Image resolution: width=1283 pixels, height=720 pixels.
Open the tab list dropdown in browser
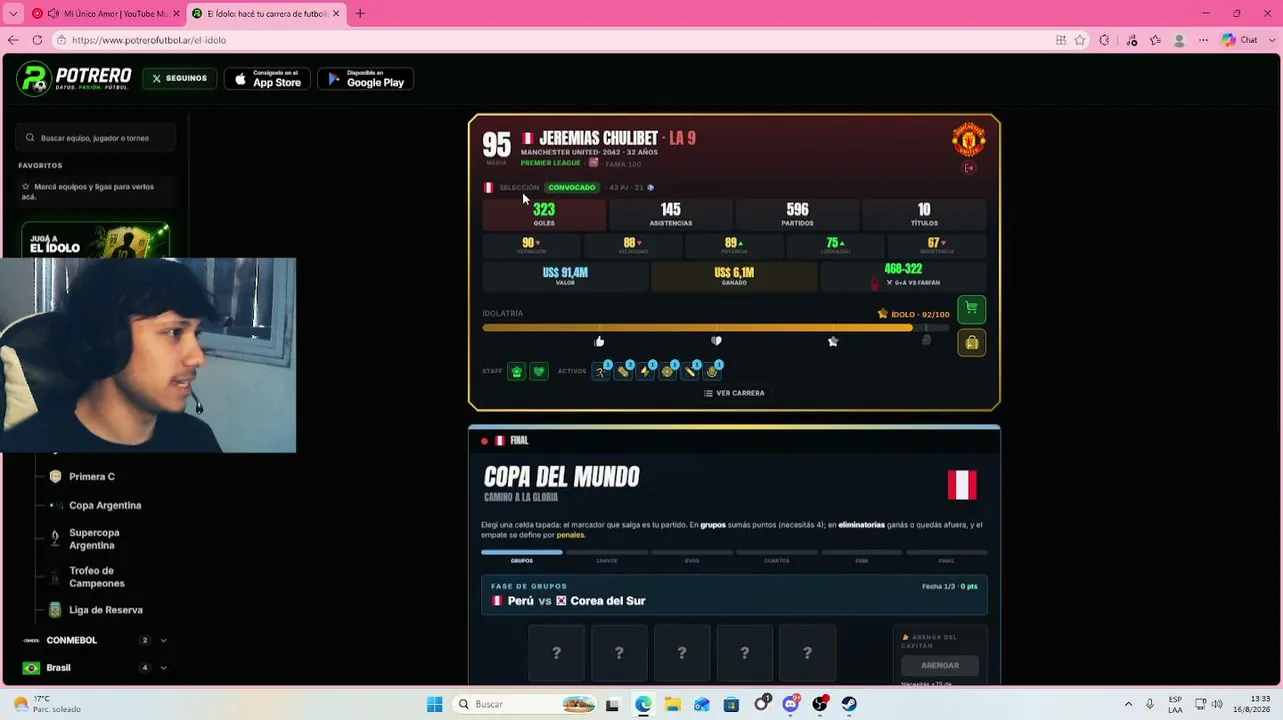[x=13, y=13]
